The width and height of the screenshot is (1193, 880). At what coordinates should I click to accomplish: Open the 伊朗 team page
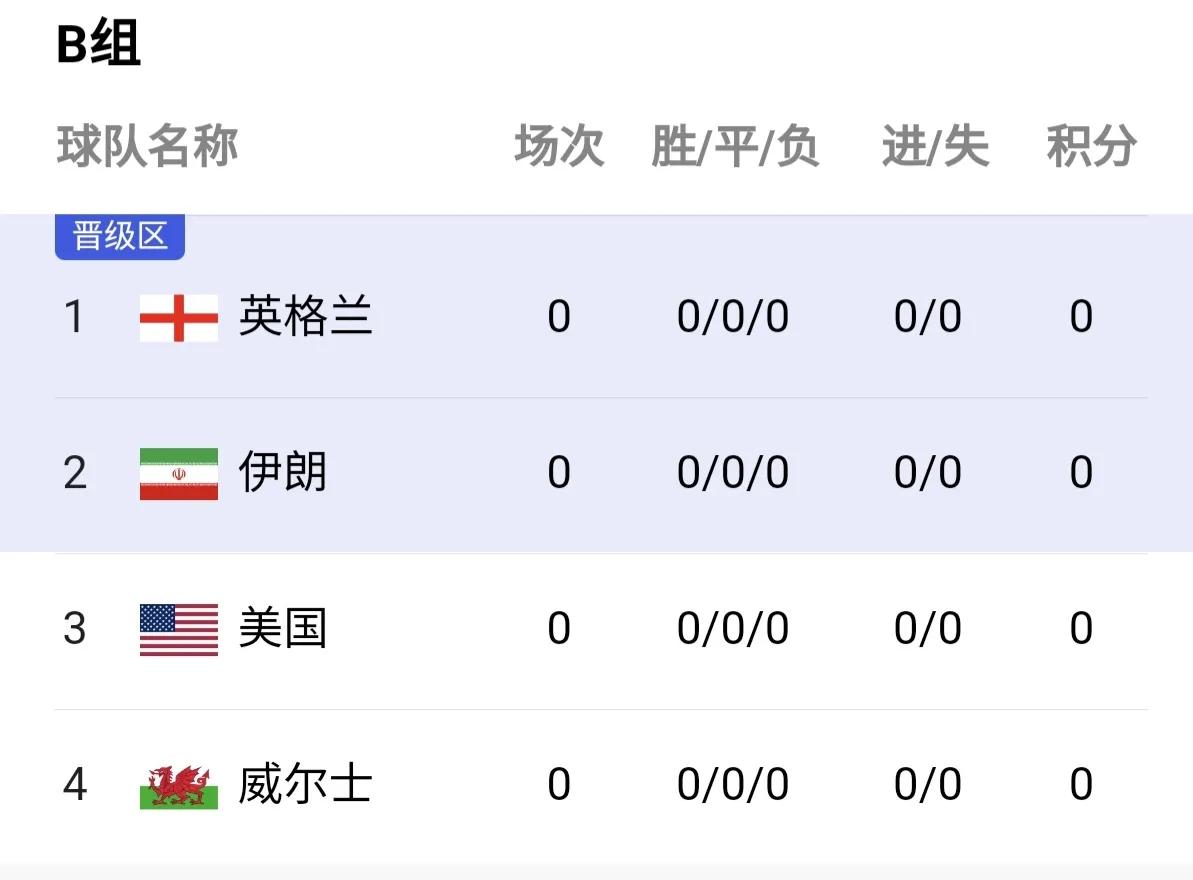click(283, 473)
